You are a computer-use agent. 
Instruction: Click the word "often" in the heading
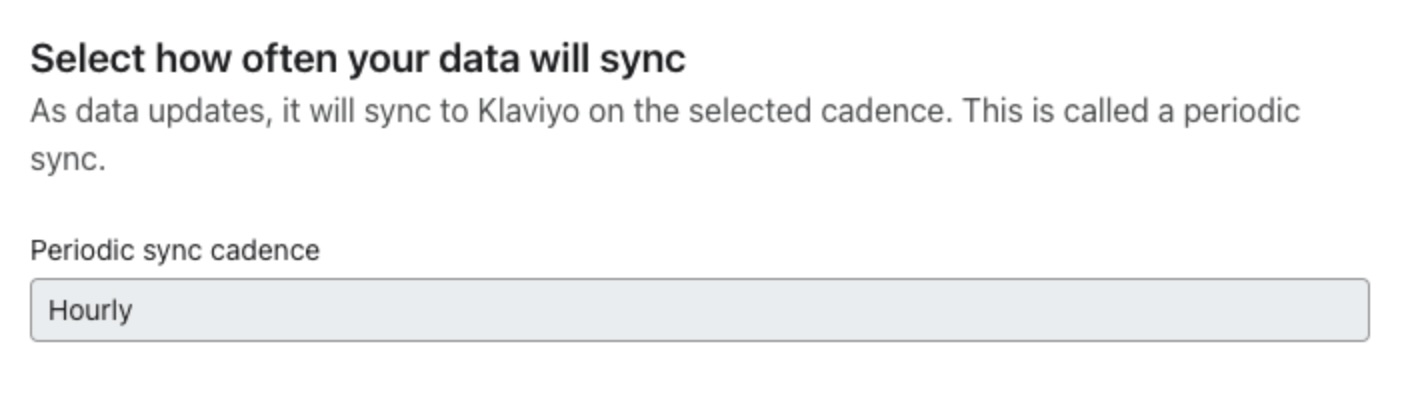tap(294, 59)
